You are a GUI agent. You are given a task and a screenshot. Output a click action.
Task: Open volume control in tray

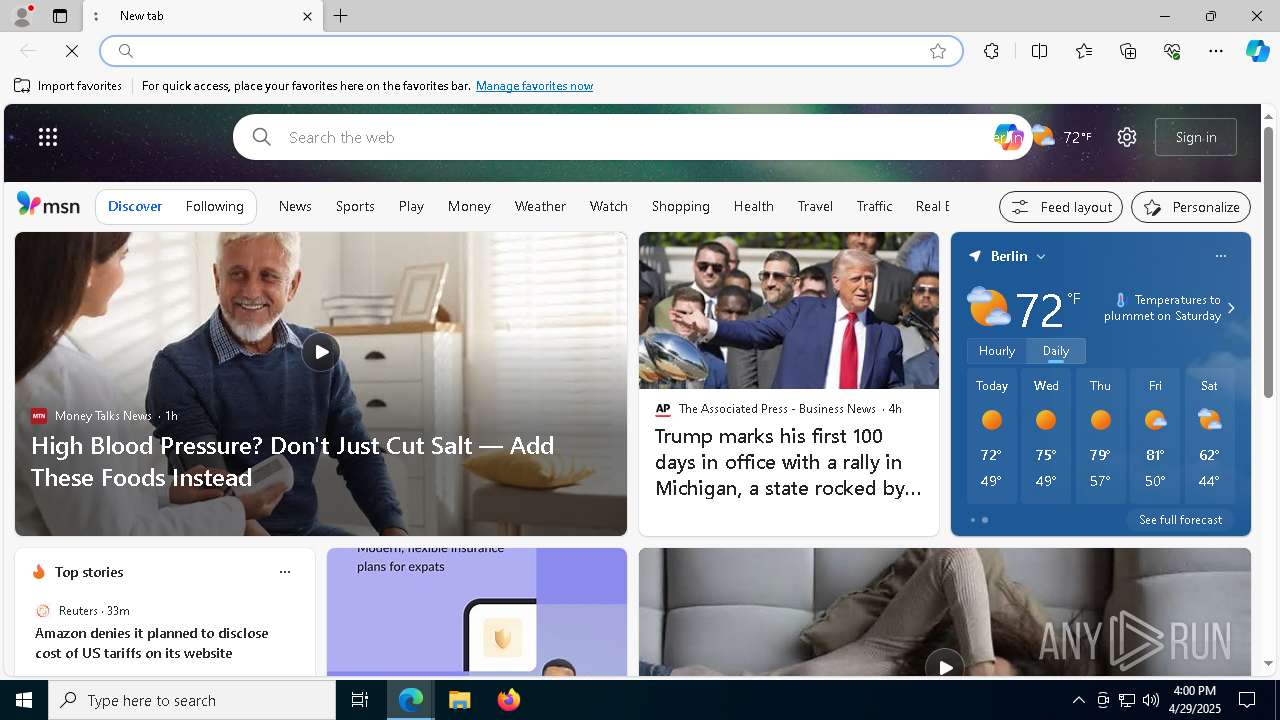(x=1151, y=700)
